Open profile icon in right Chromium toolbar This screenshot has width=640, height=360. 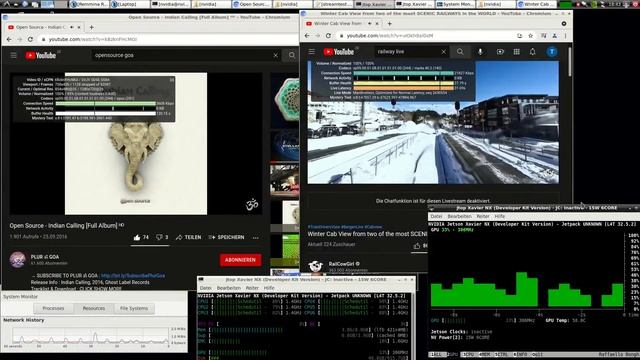(x=554, y=36)
